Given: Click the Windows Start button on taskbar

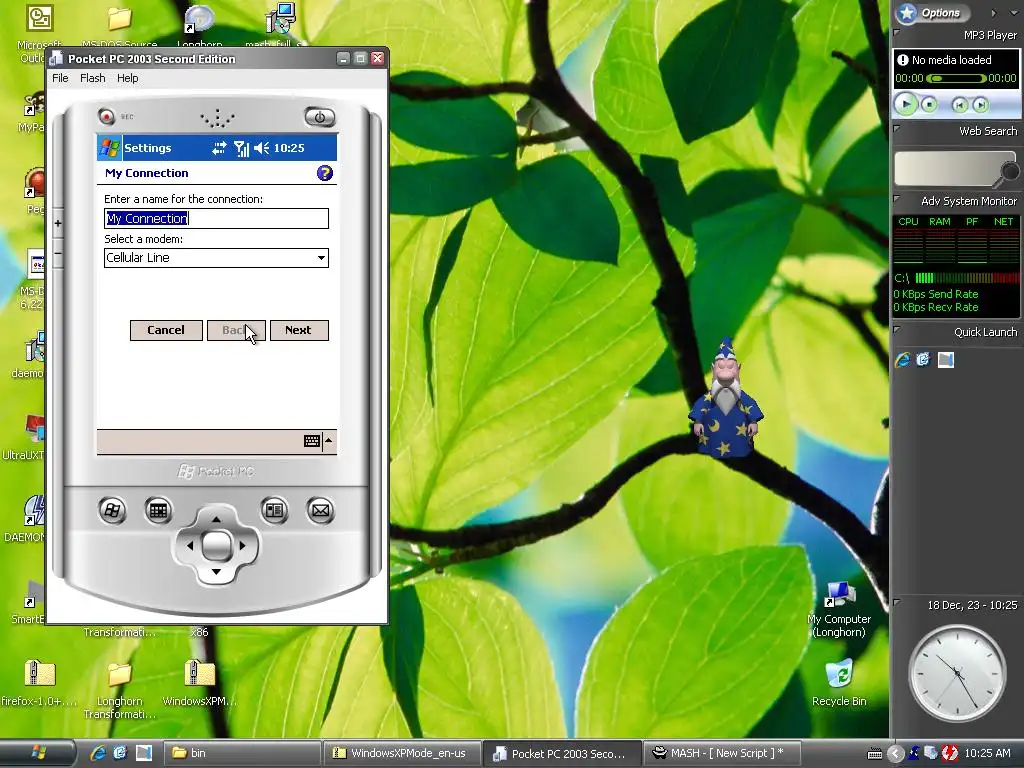Looking at the screenshot, I should [x=38, y=753].
